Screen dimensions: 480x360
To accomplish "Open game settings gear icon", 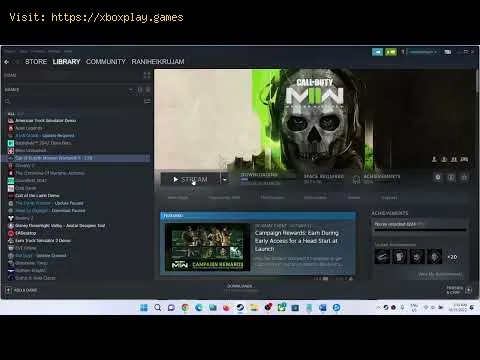I will pos(438,178).
